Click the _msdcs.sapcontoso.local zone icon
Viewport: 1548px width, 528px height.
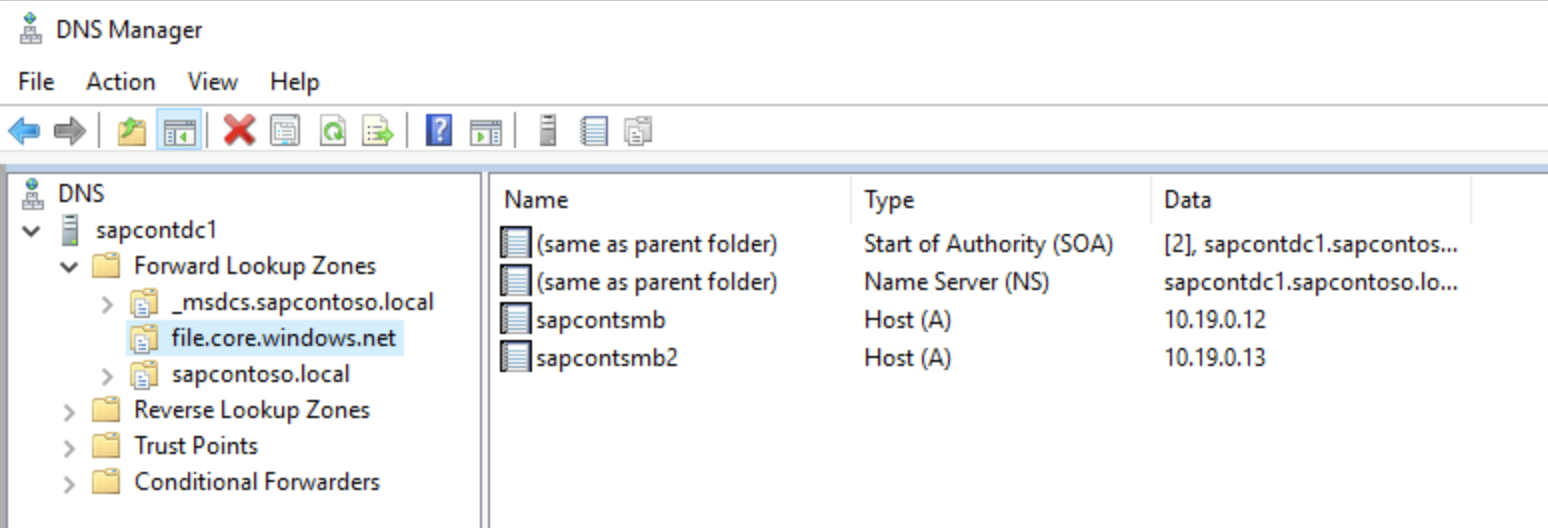click(x=144, y=302)
